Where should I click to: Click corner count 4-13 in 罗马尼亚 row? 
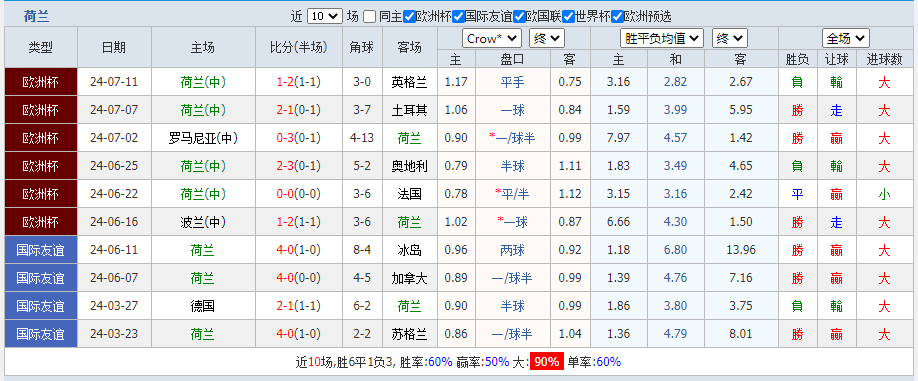tap(362, 138)
